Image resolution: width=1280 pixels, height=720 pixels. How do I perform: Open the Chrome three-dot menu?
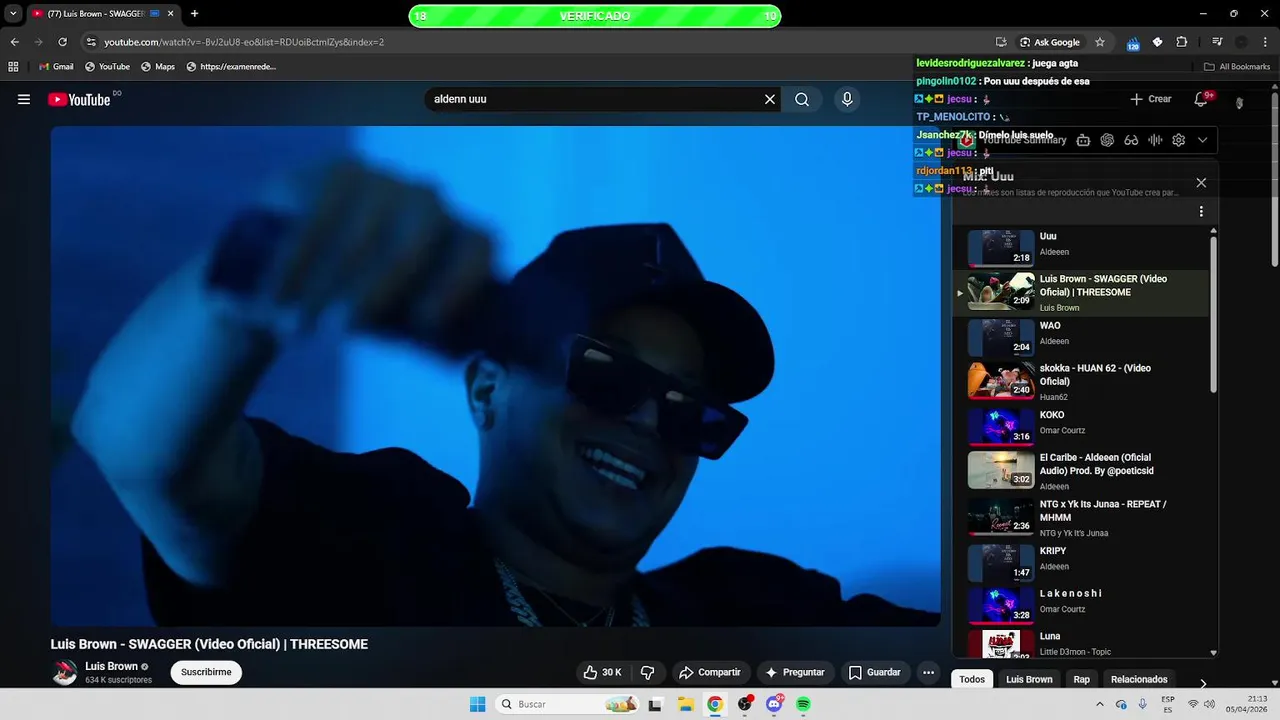(1265, 42)
